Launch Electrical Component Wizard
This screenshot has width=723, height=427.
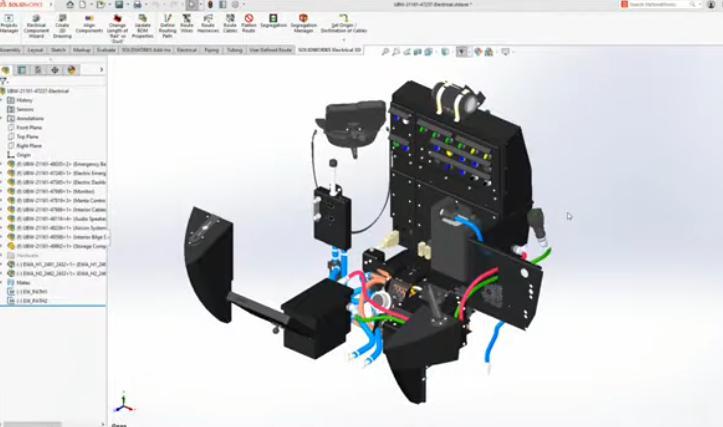[x=36, y=26]
